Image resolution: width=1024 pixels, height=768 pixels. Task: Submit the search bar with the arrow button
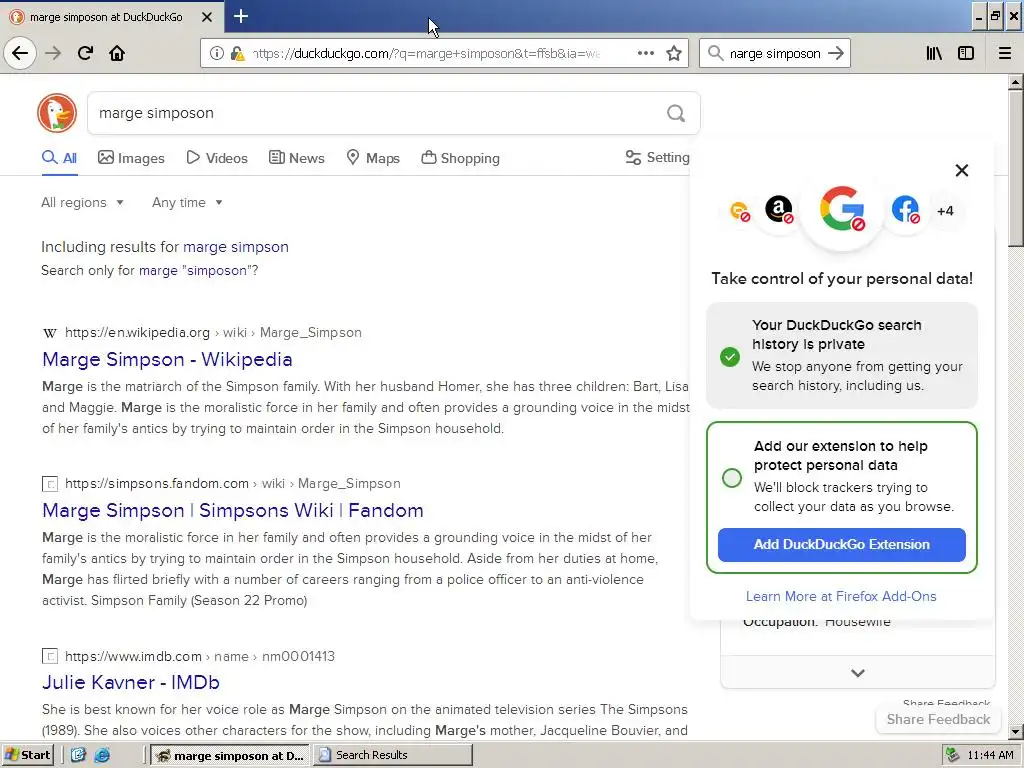[836, 53]
